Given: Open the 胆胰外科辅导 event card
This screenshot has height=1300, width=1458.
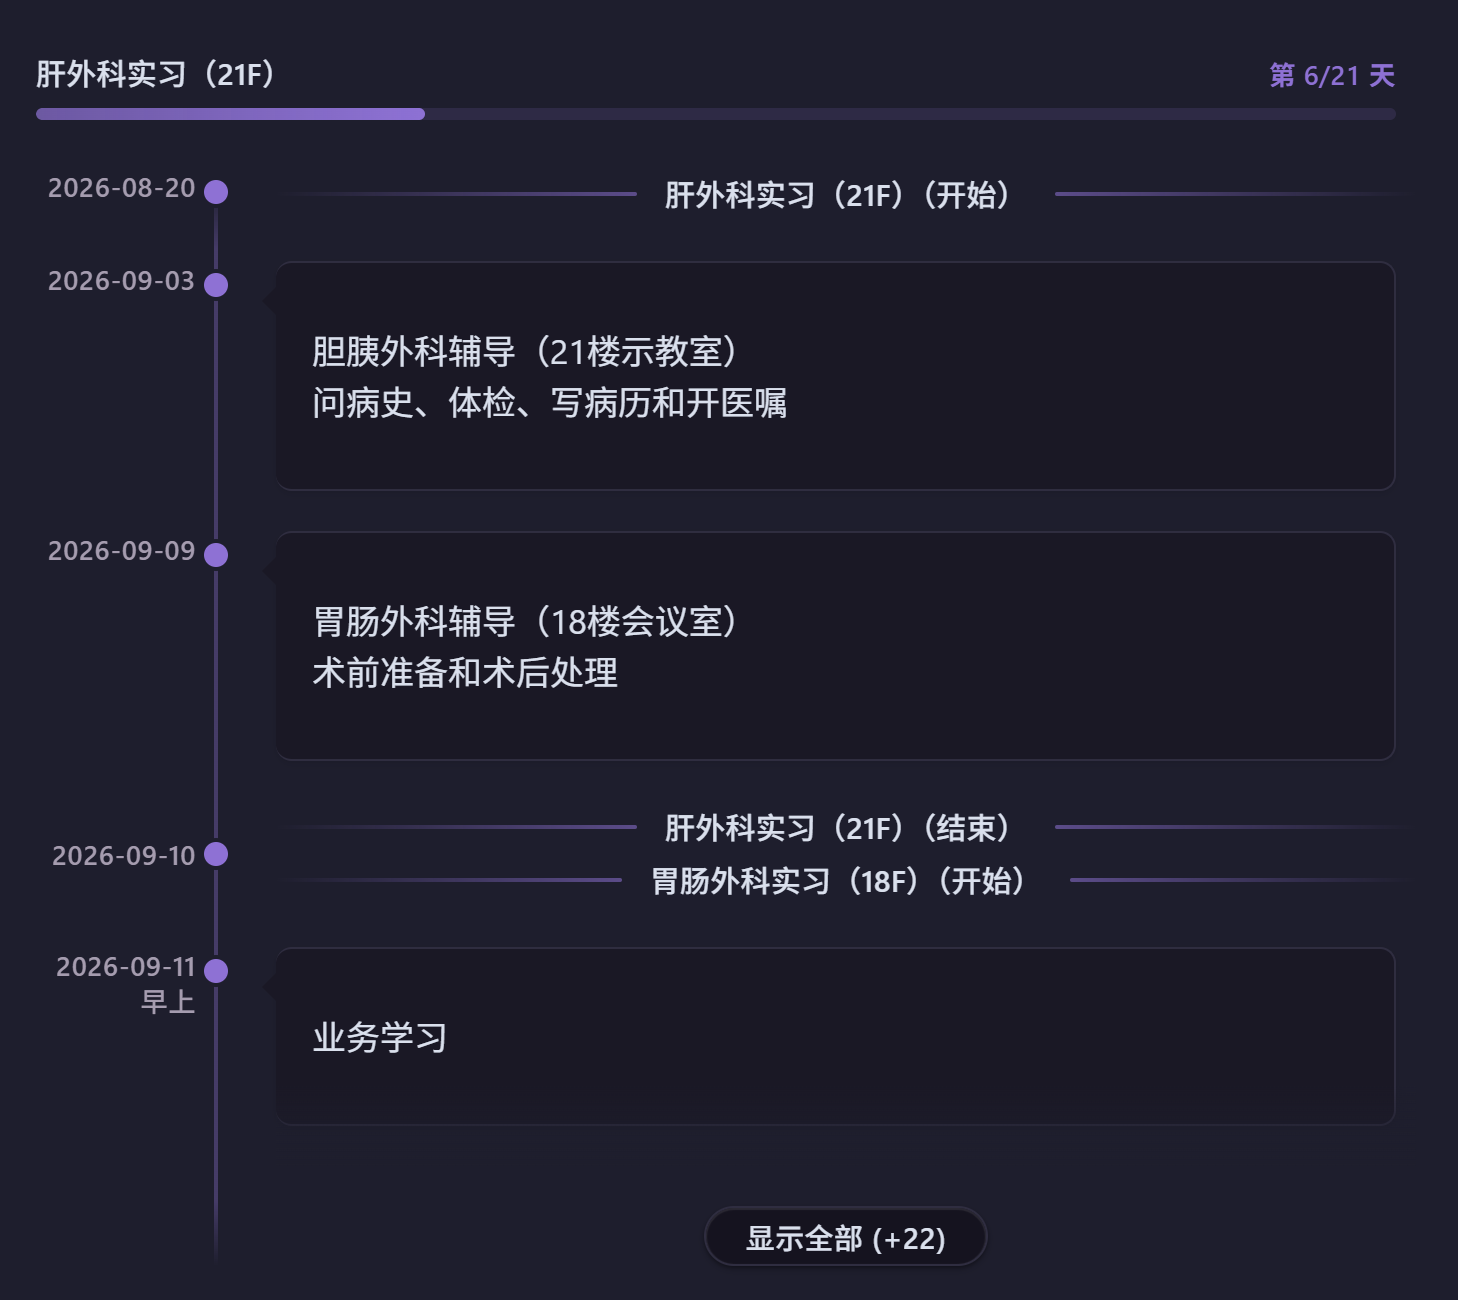Looking at the screenshot, I should point(835,376).
